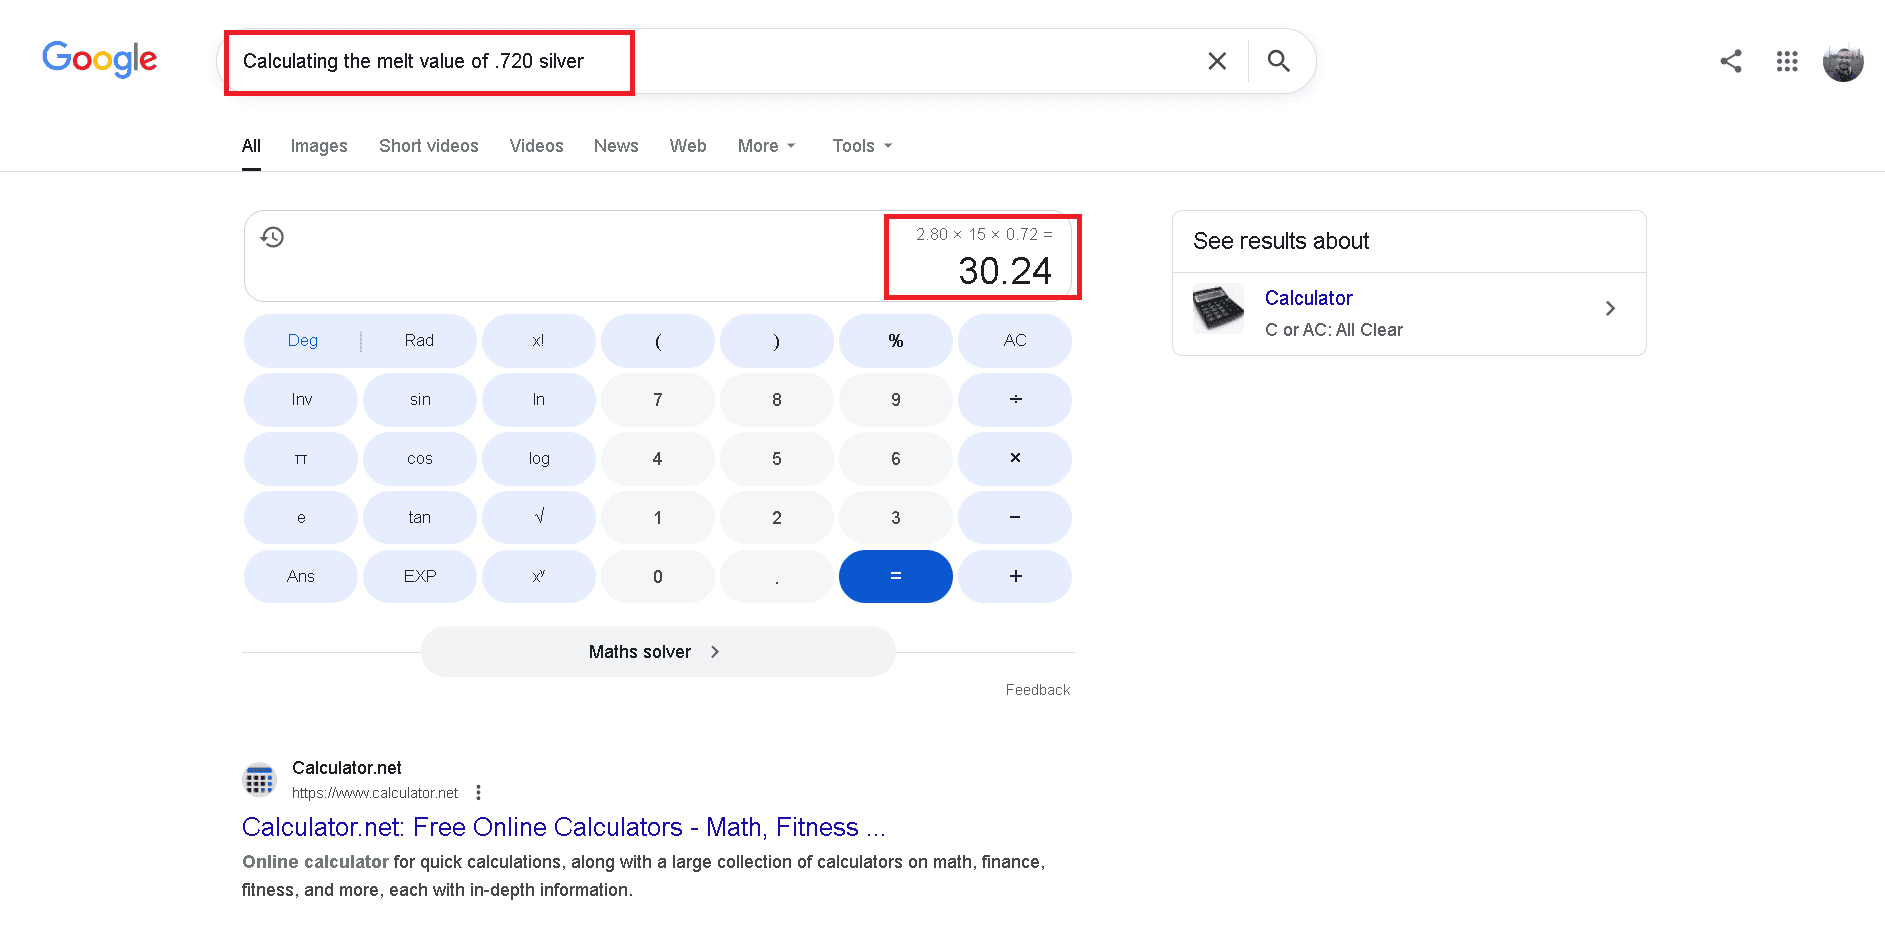The width and height of the screenshot is (1885, 947).
Task: Switch back to Deg mode
Action: click(x=301, y=340)
